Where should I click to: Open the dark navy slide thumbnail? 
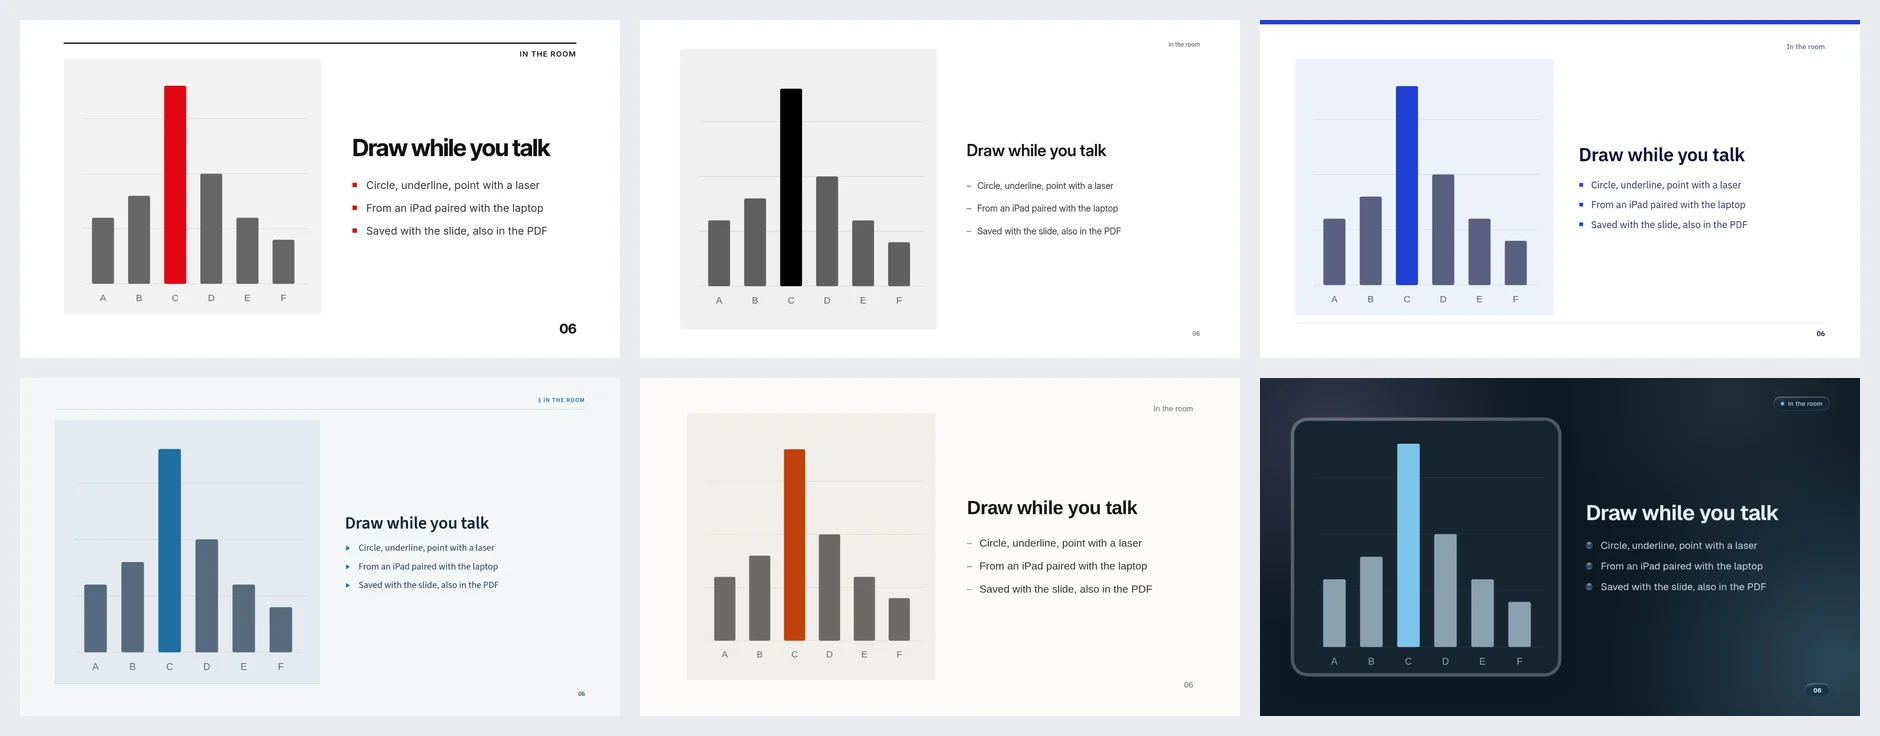(1560, 547)
